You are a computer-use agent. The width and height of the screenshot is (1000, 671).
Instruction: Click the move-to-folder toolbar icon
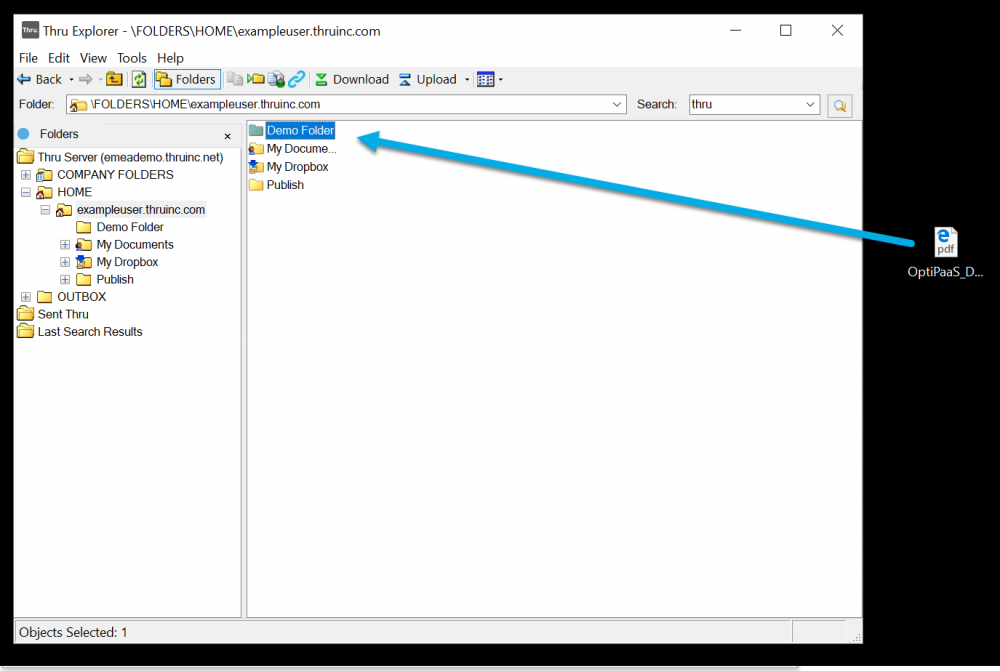point(256,80)
